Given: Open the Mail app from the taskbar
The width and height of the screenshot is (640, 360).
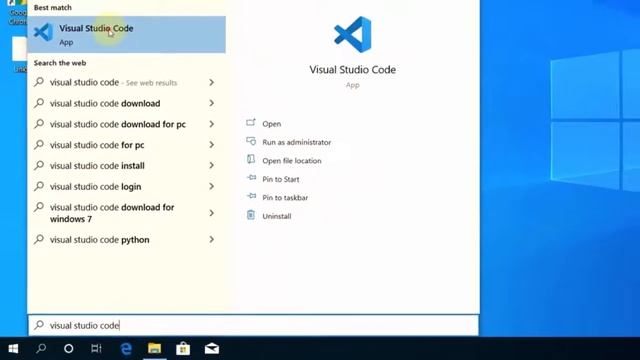Looking at the screenshot, I should (212, 349).
